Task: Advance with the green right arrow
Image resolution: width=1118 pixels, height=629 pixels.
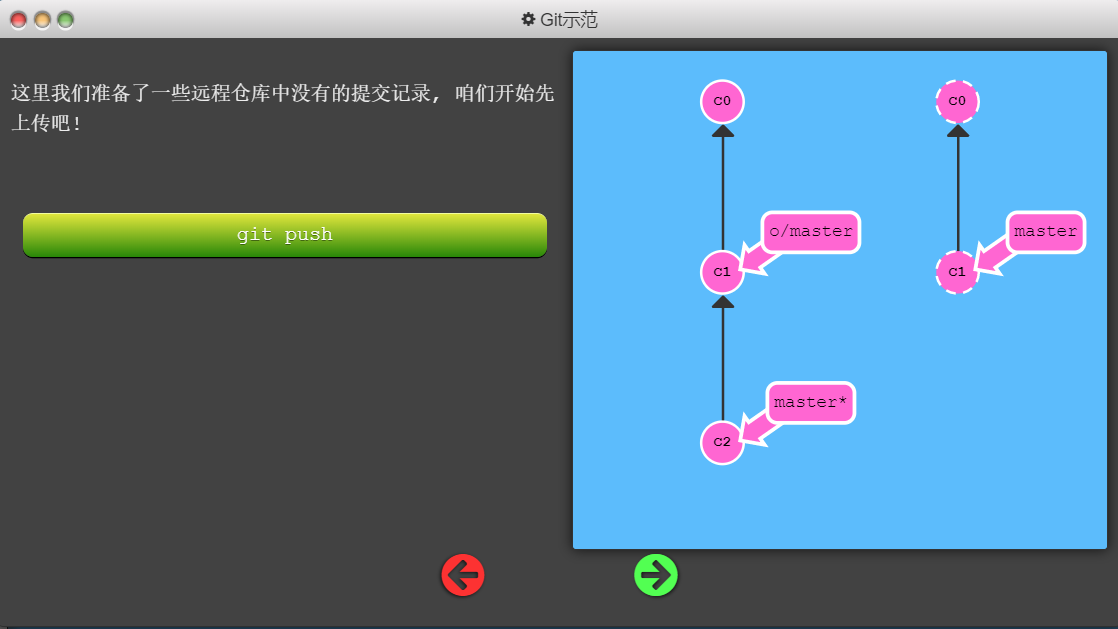Action: point(656,575)
